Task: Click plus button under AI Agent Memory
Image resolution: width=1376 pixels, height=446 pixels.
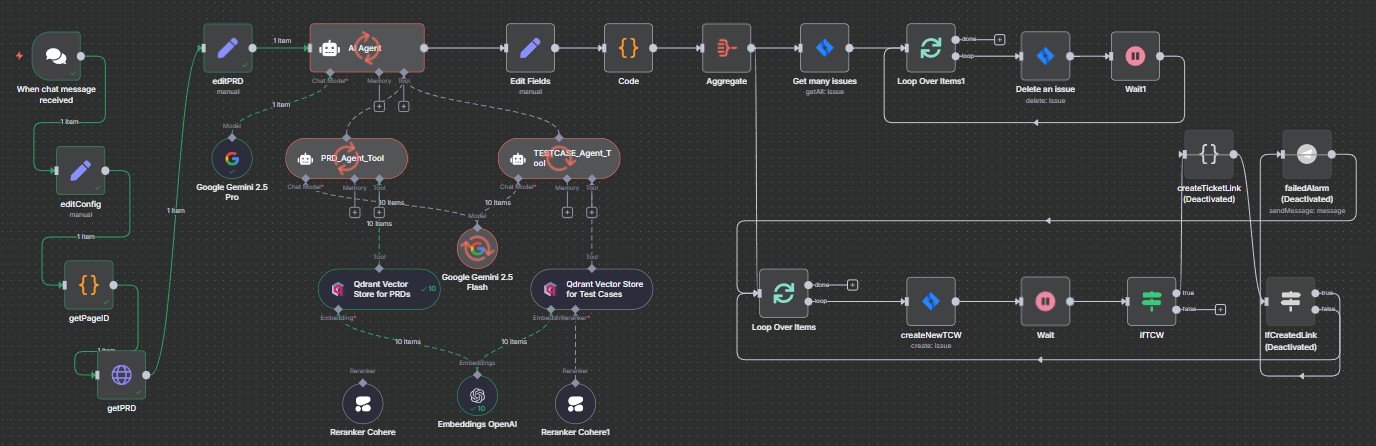Action: pyautogui.click(x=381, y=105)
